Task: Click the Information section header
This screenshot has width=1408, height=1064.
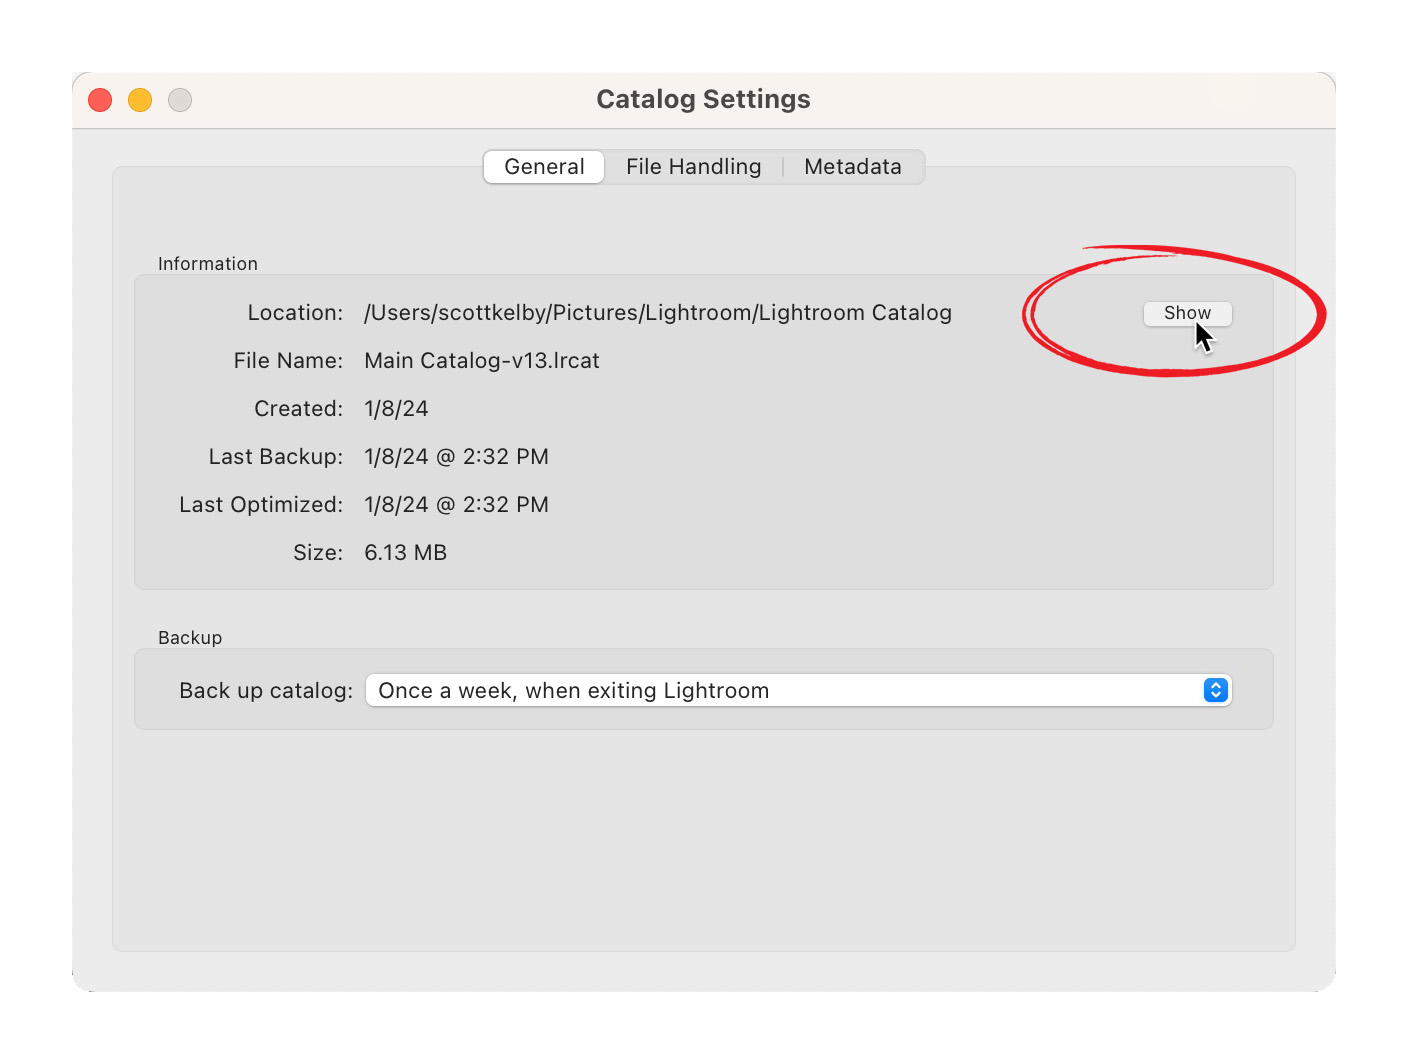Action: tap(207, 263)
